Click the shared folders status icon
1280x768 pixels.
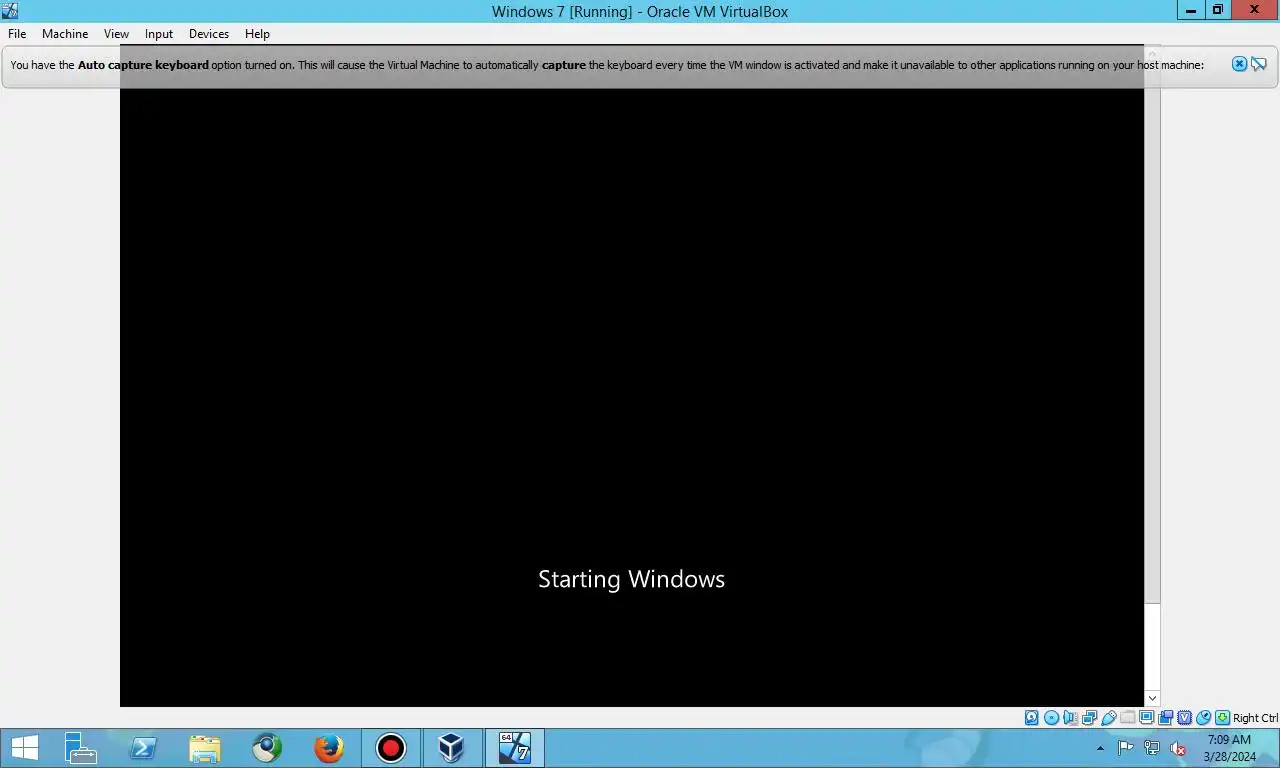click(1128, 718)
